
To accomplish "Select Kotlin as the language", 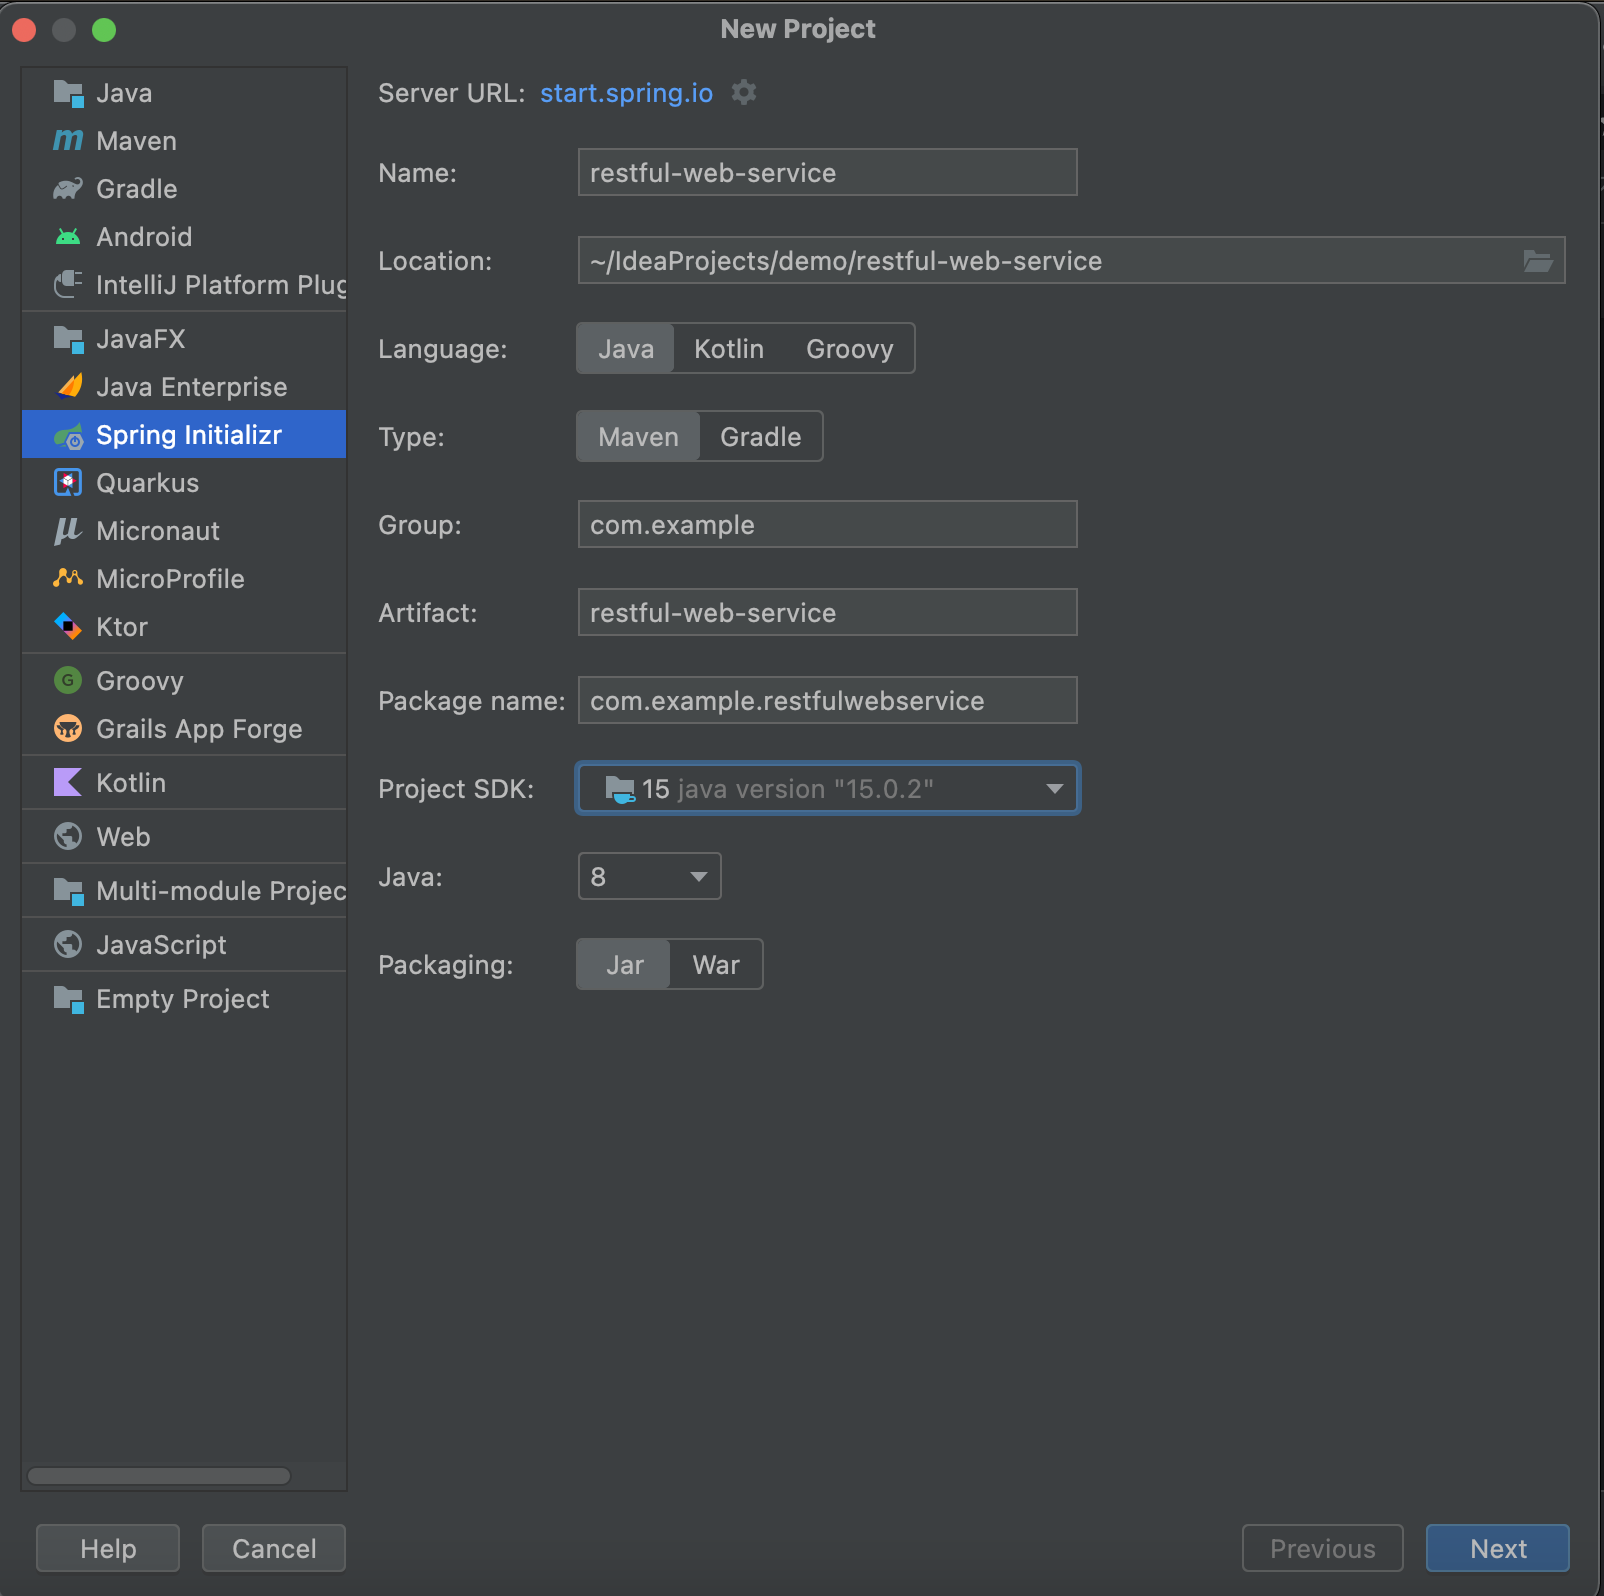I will pyautogui.click(x=729, y=349).
